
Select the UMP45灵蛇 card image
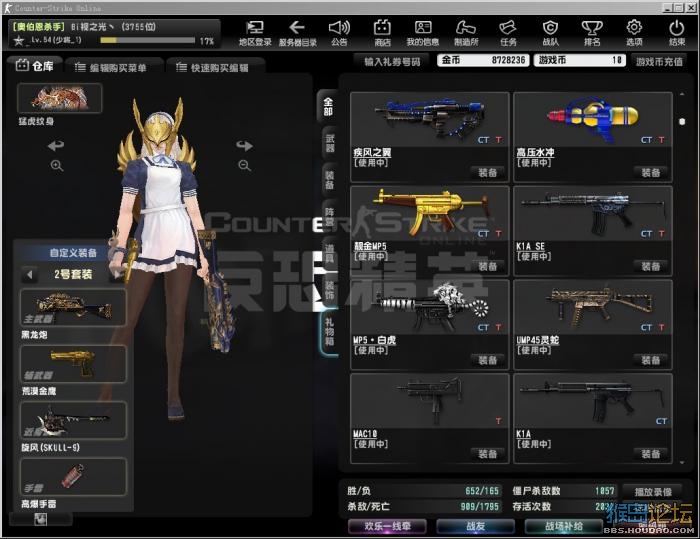point(593,307)
